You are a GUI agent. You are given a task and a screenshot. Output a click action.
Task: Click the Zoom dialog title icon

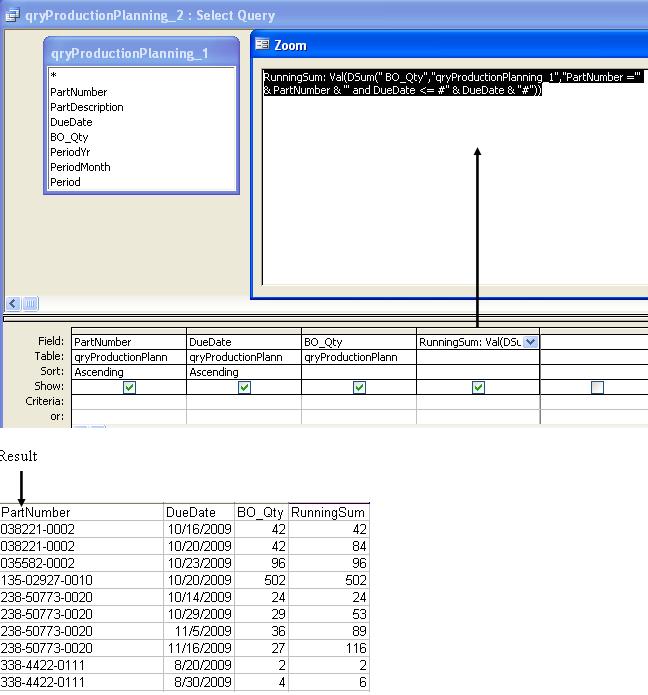pyautogui.click(x=262, y=44)
